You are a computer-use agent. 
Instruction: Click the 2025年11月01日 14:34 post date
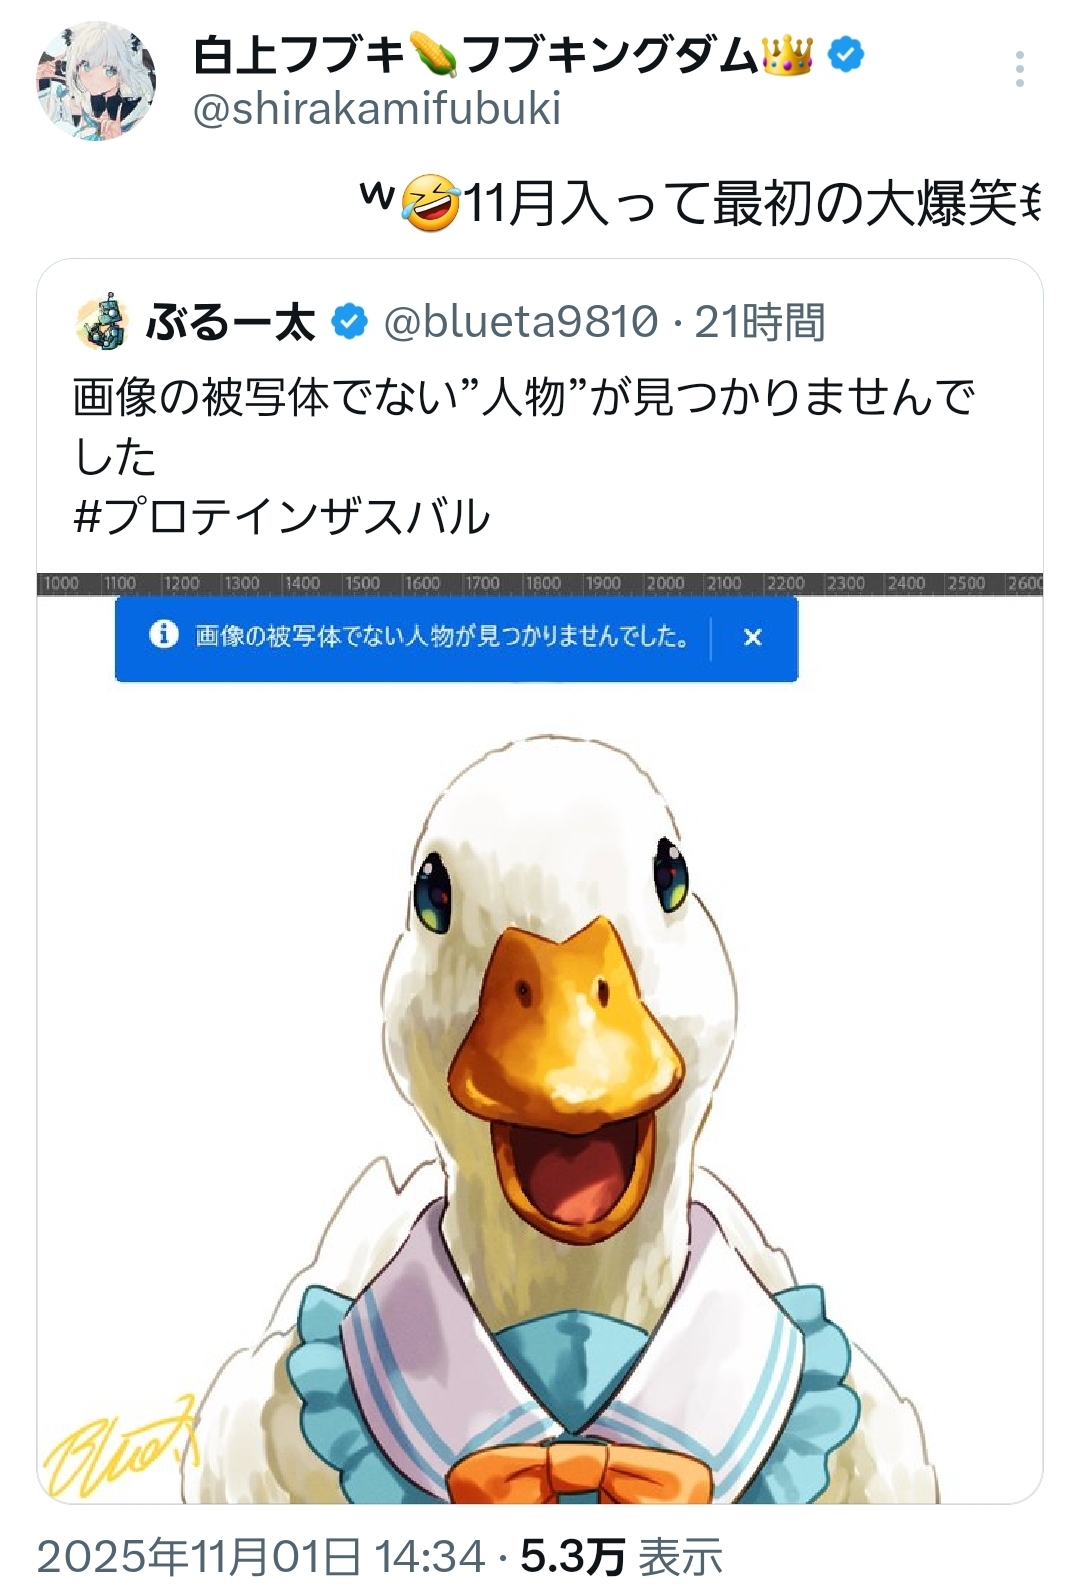point(261,1556)
